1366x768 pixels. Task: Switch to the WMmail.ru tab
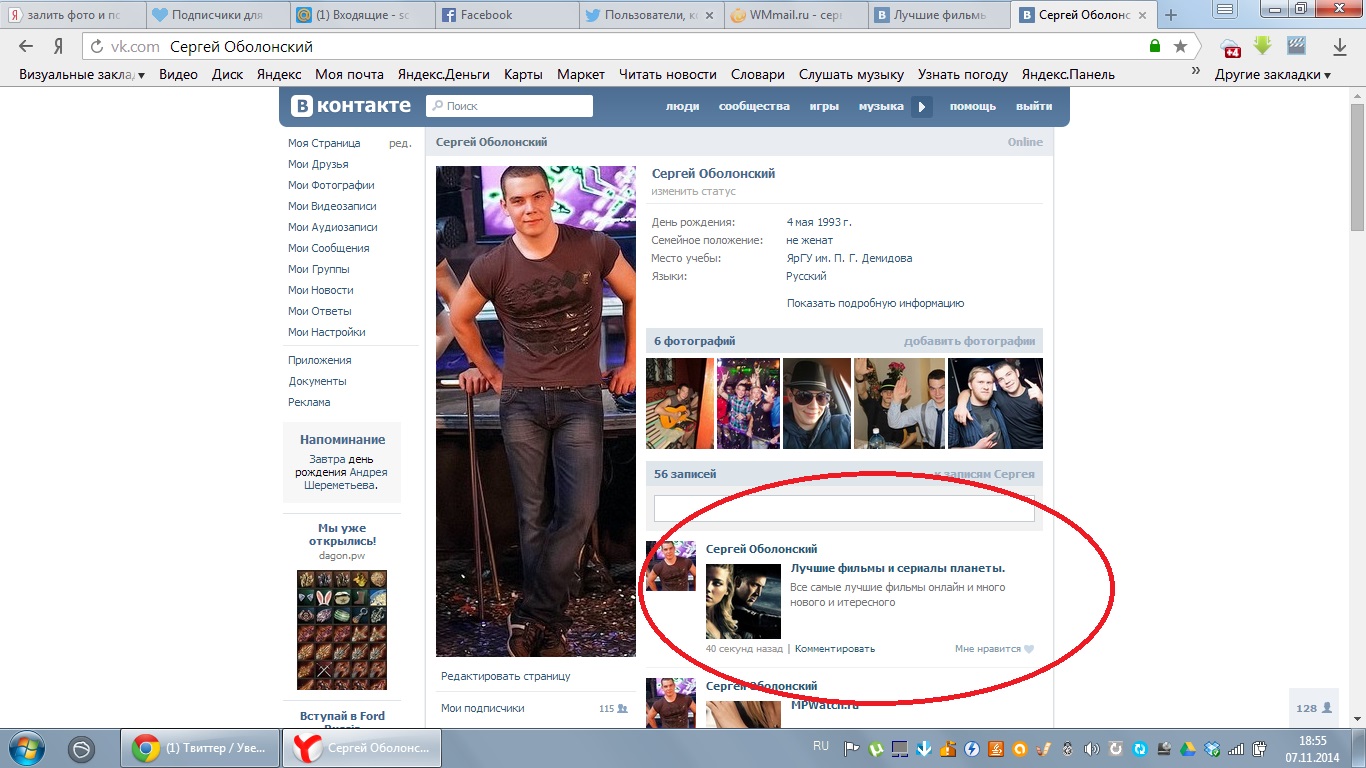click(795, 15)
